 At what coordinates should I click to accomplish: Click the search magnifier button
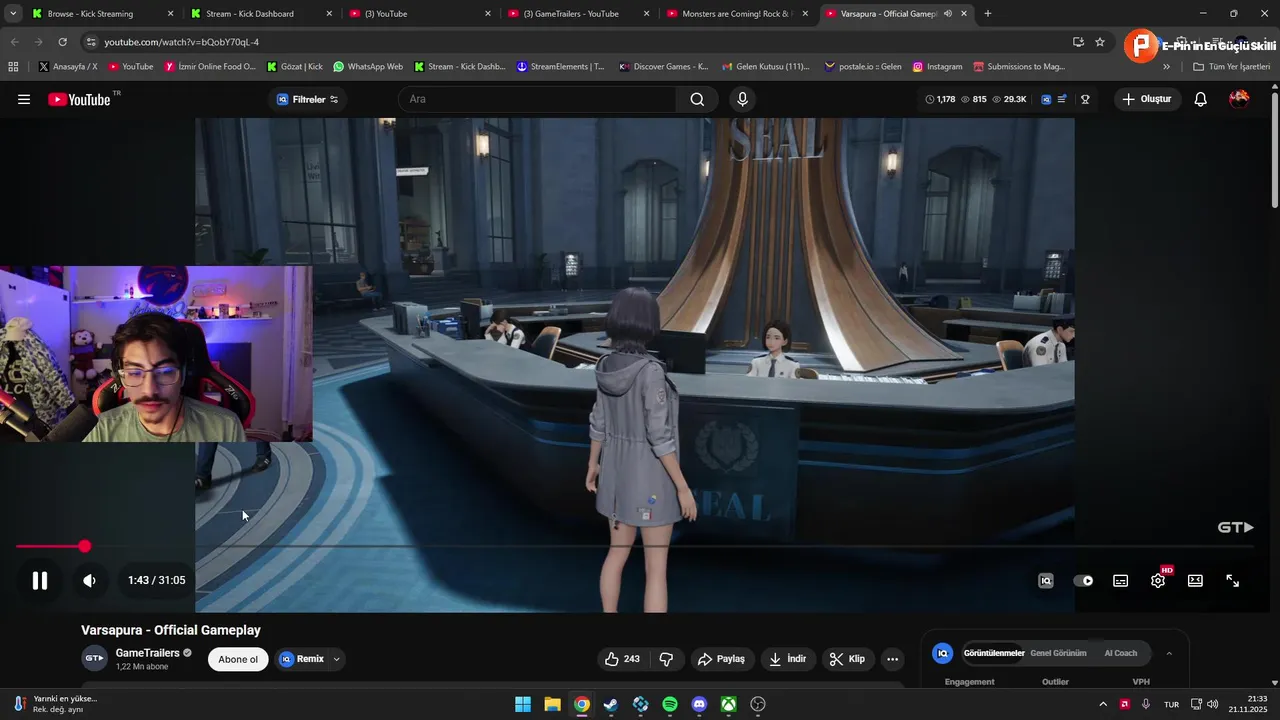(x=697, y=99)
